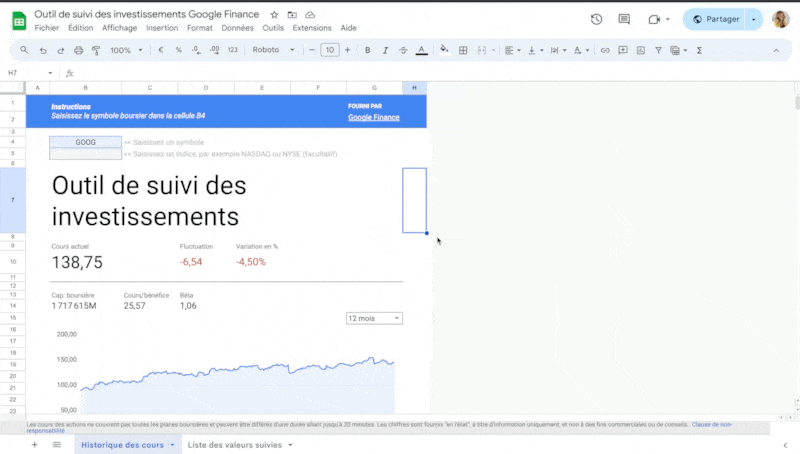Image resolution: width=800 pixels, height=454 pixels.
Task: Open the Extensions menu
Action: click(312, 28)
